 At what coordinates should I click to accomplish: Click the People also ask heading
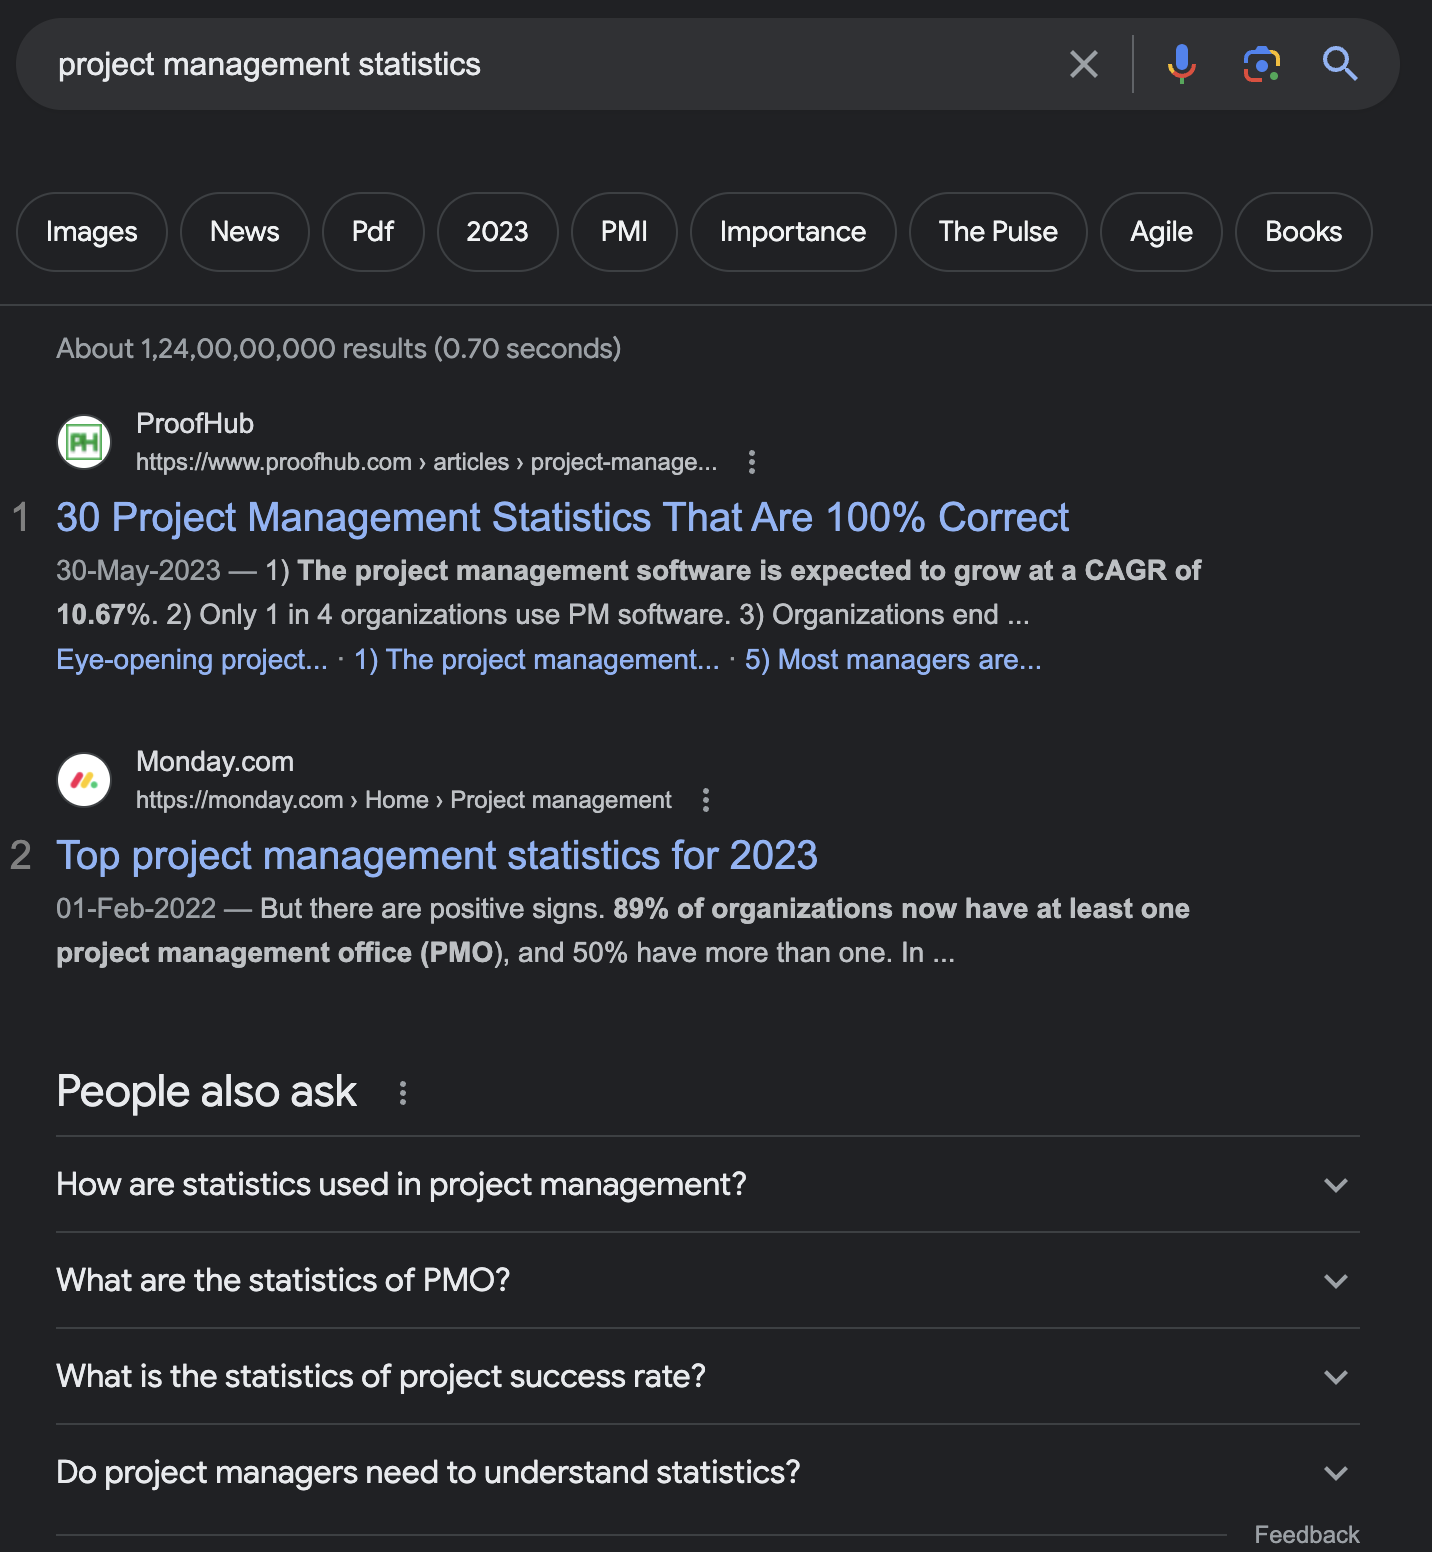(207, 1092)
